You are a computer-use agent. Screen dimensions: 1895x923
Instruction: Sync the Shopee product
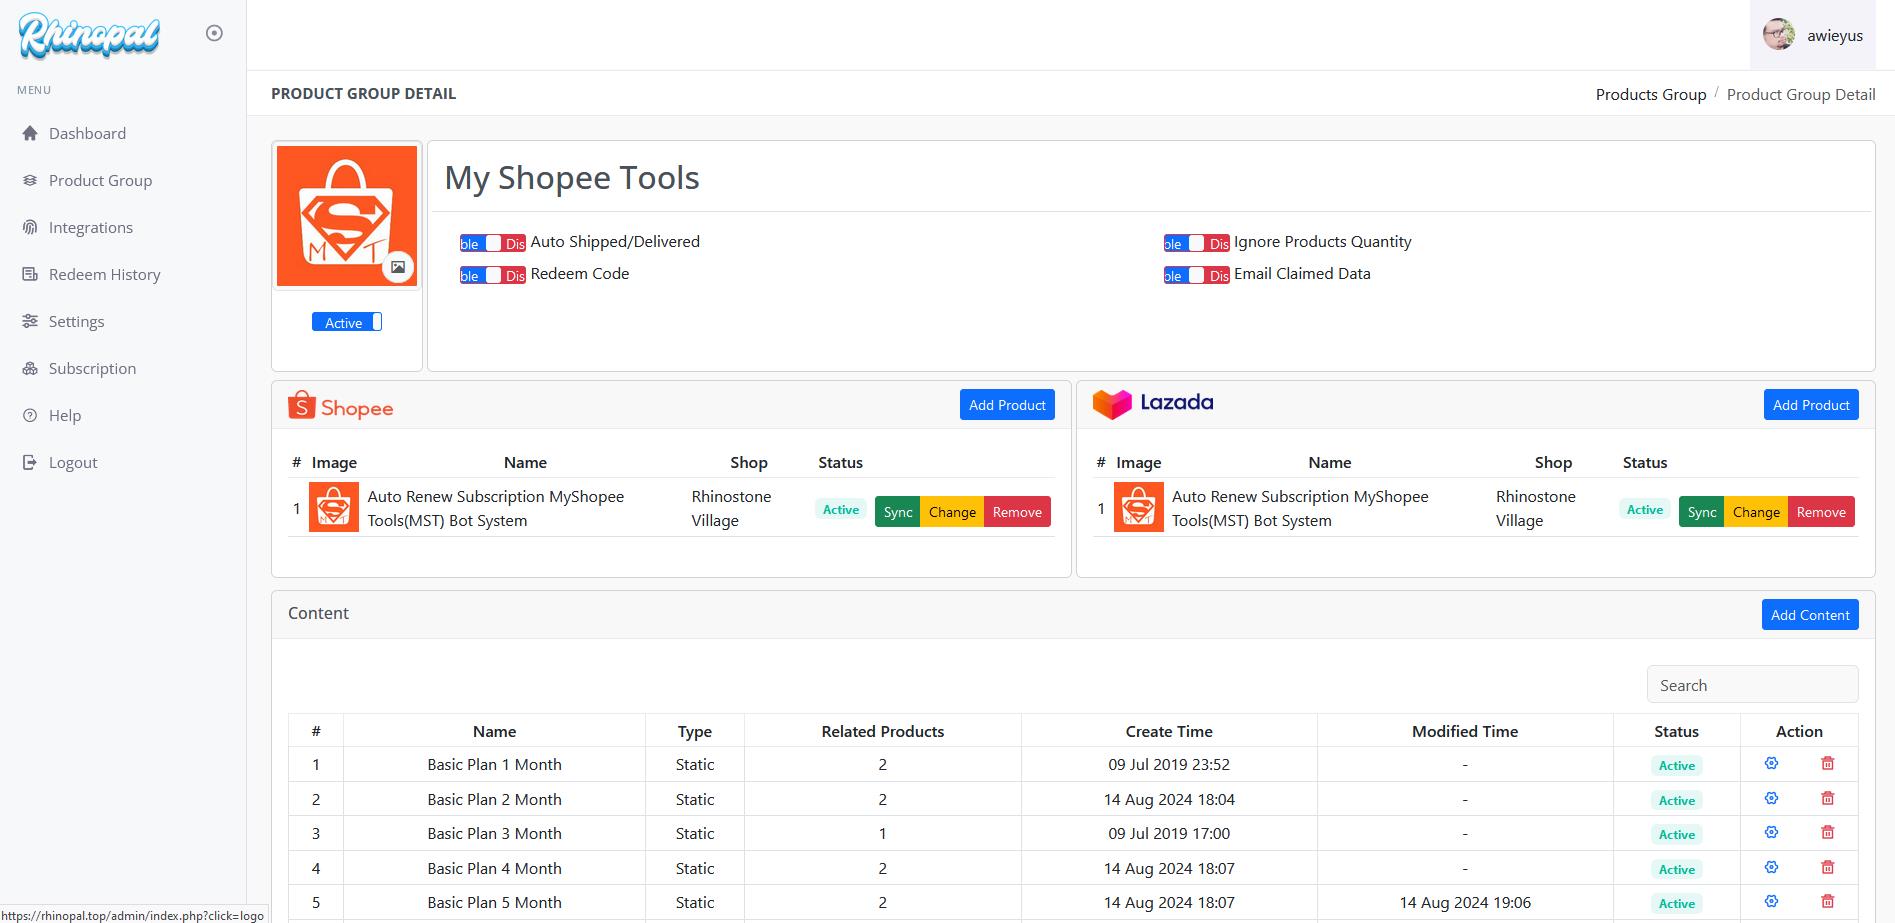coord(897,512)
